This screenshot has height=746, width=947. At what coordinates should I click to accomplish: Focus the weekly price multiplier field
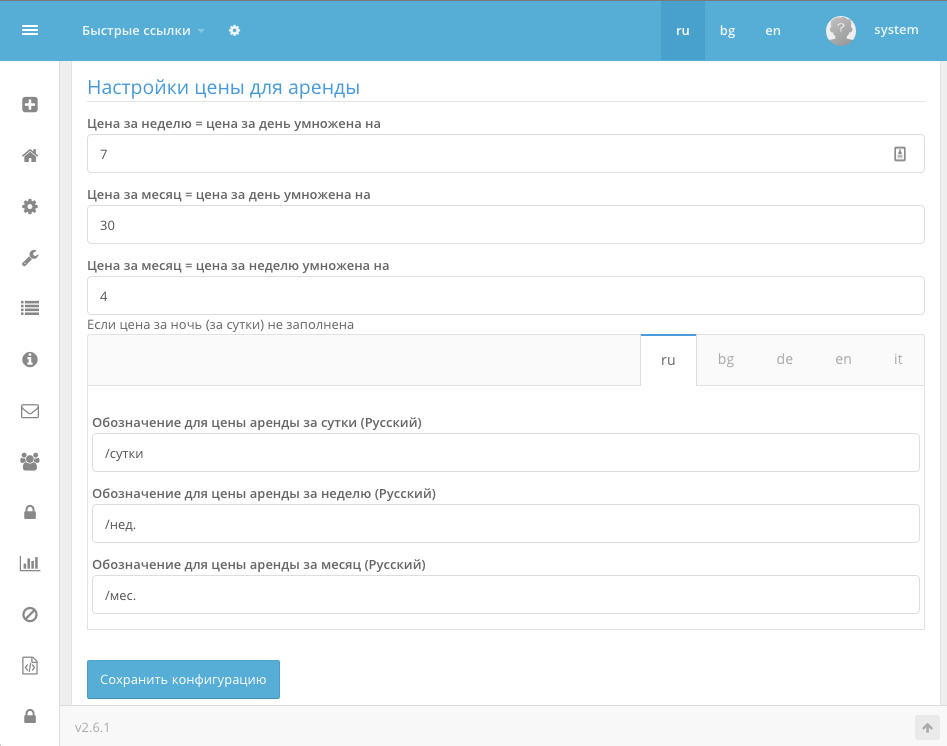click(506, 154)
